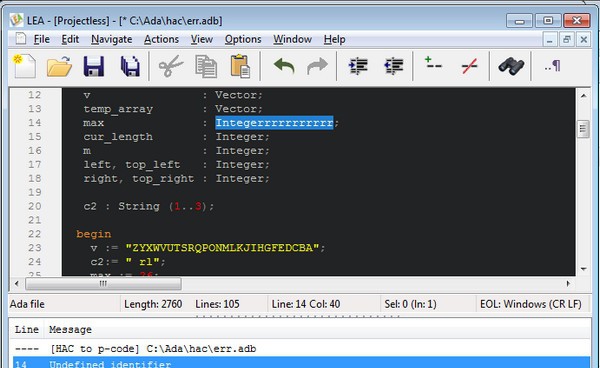Click the 'Message' column header
The width and height of the screenshot is (600, 368).
point(70,329)
